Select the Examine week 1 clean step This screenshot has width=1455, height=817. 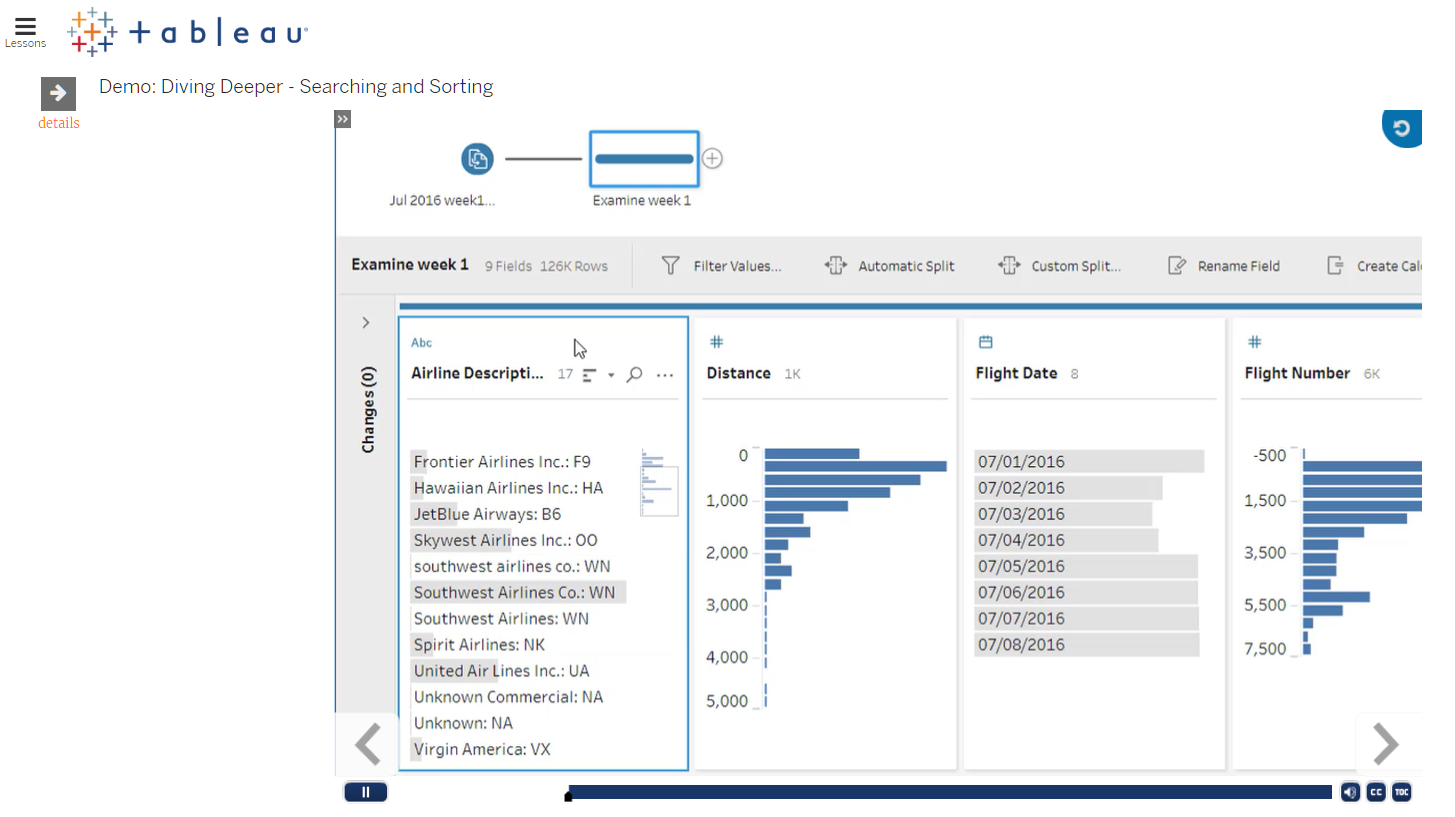coord(644,158)
